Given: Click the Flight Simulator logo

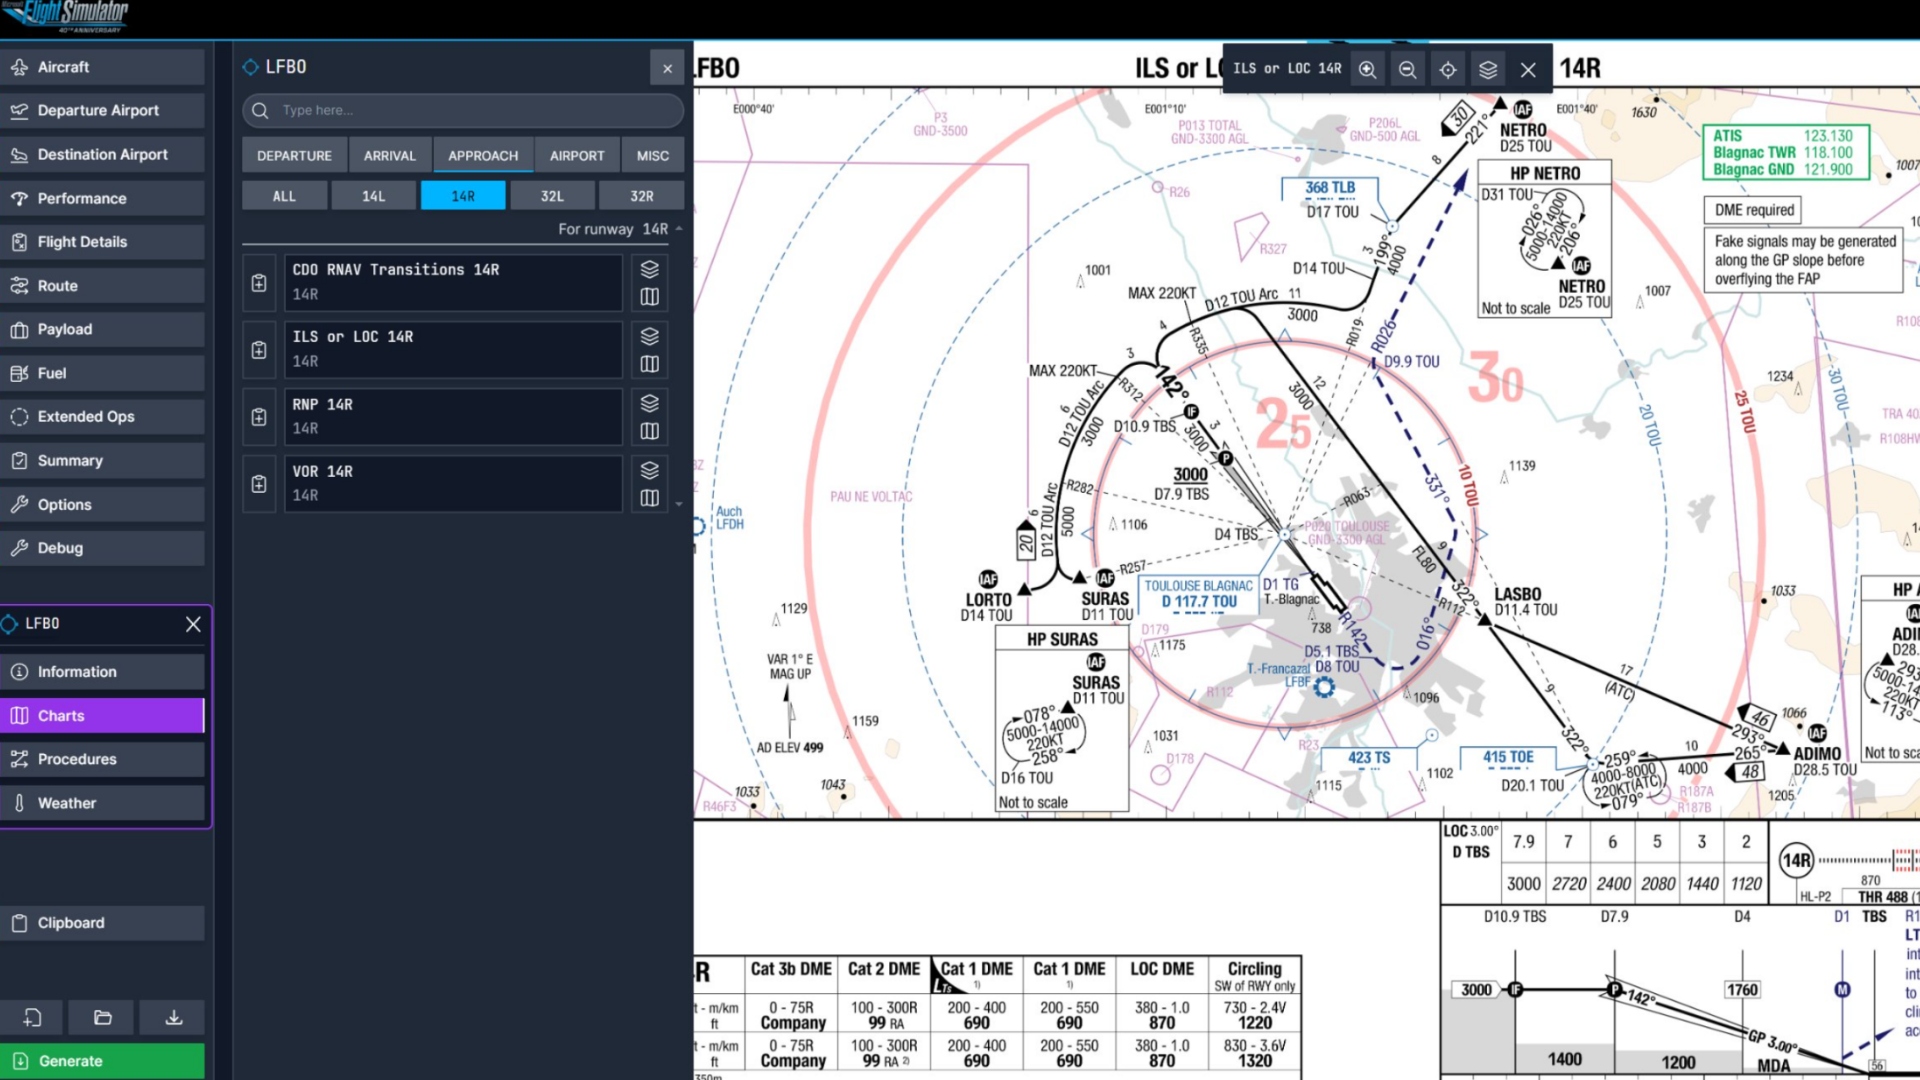Looking at the screenshot, I should (x=64, y=16).
